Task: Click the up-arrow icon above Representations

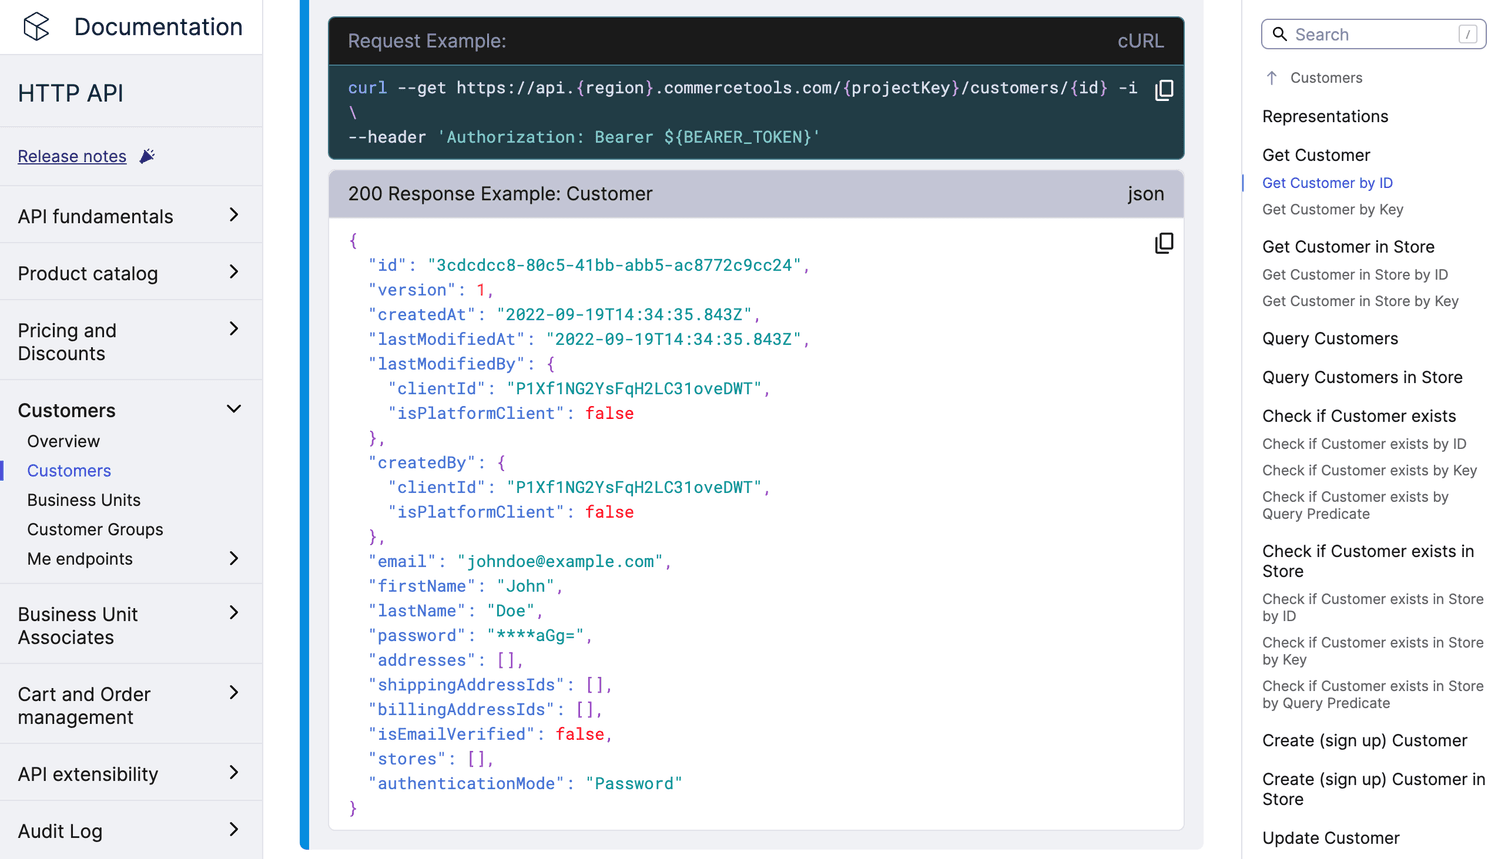Action: (x=1270, y=77)
